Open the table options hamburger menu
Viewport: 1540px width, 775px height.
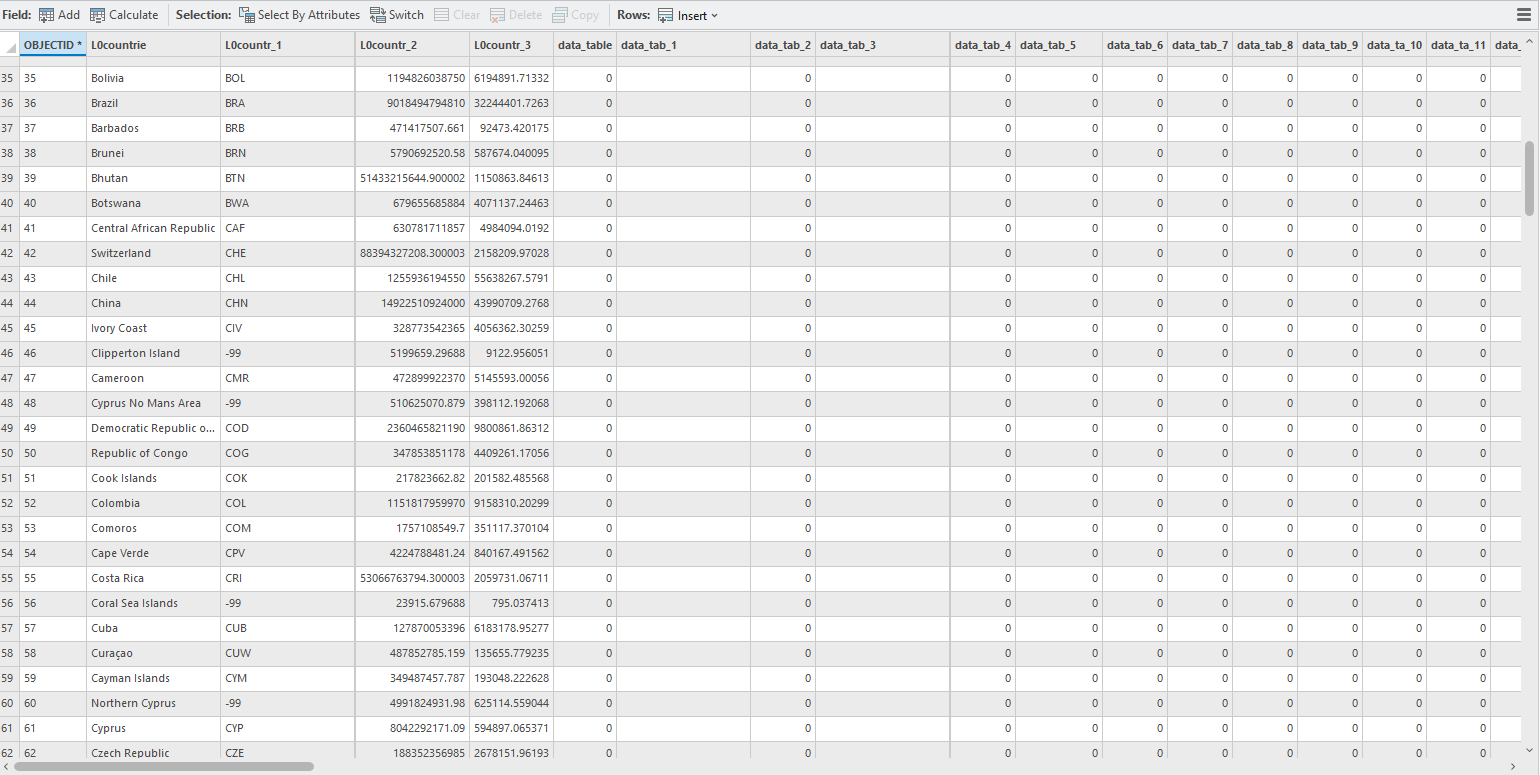pyautogui.click(x=1524, y=14)
